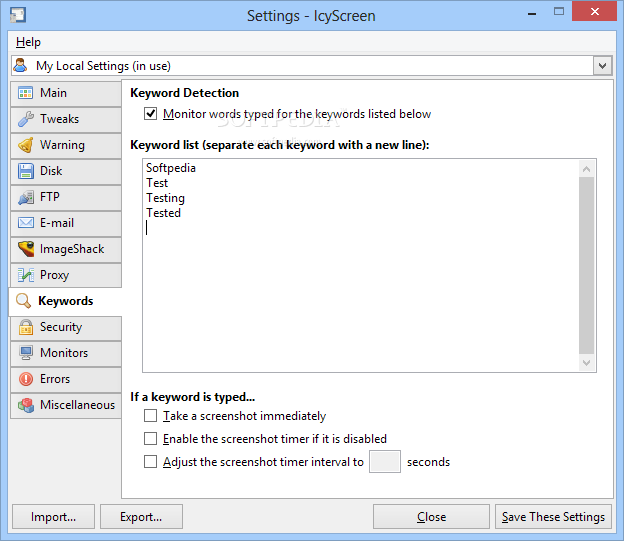Click the Testing keyword line
Screen dimensions: 624x541
pyautogui.click(x=165, y=198)
